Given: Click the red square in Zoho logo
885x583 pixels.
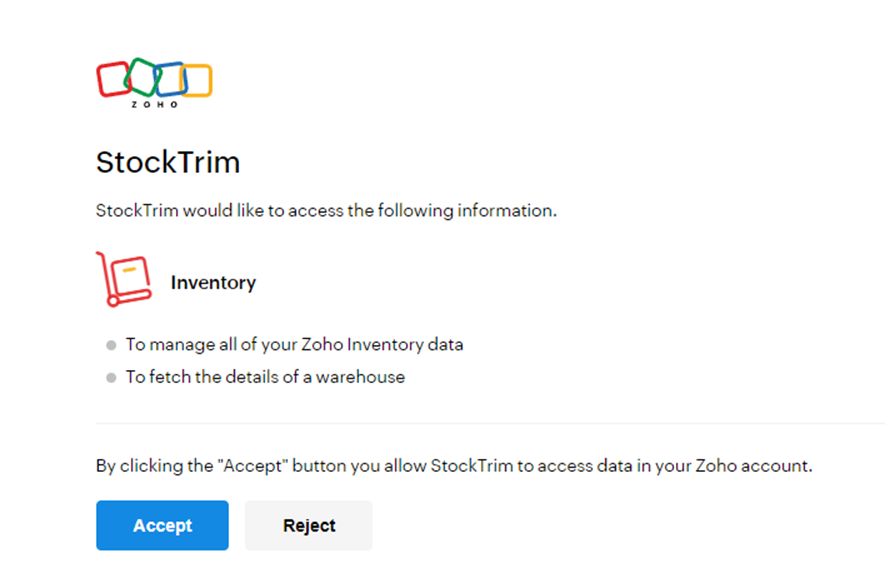Looking at the screenshot, I should pos(113,79).
